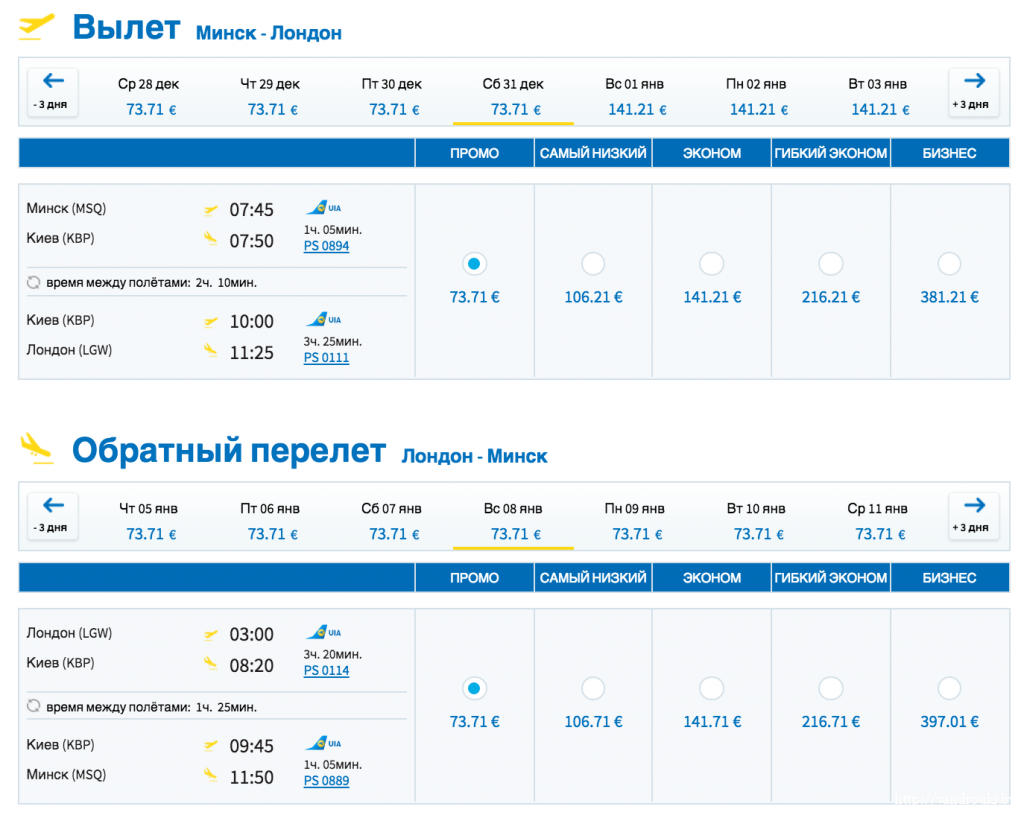Click the landing plane icon beside Обратный перелет

(37, 449)
